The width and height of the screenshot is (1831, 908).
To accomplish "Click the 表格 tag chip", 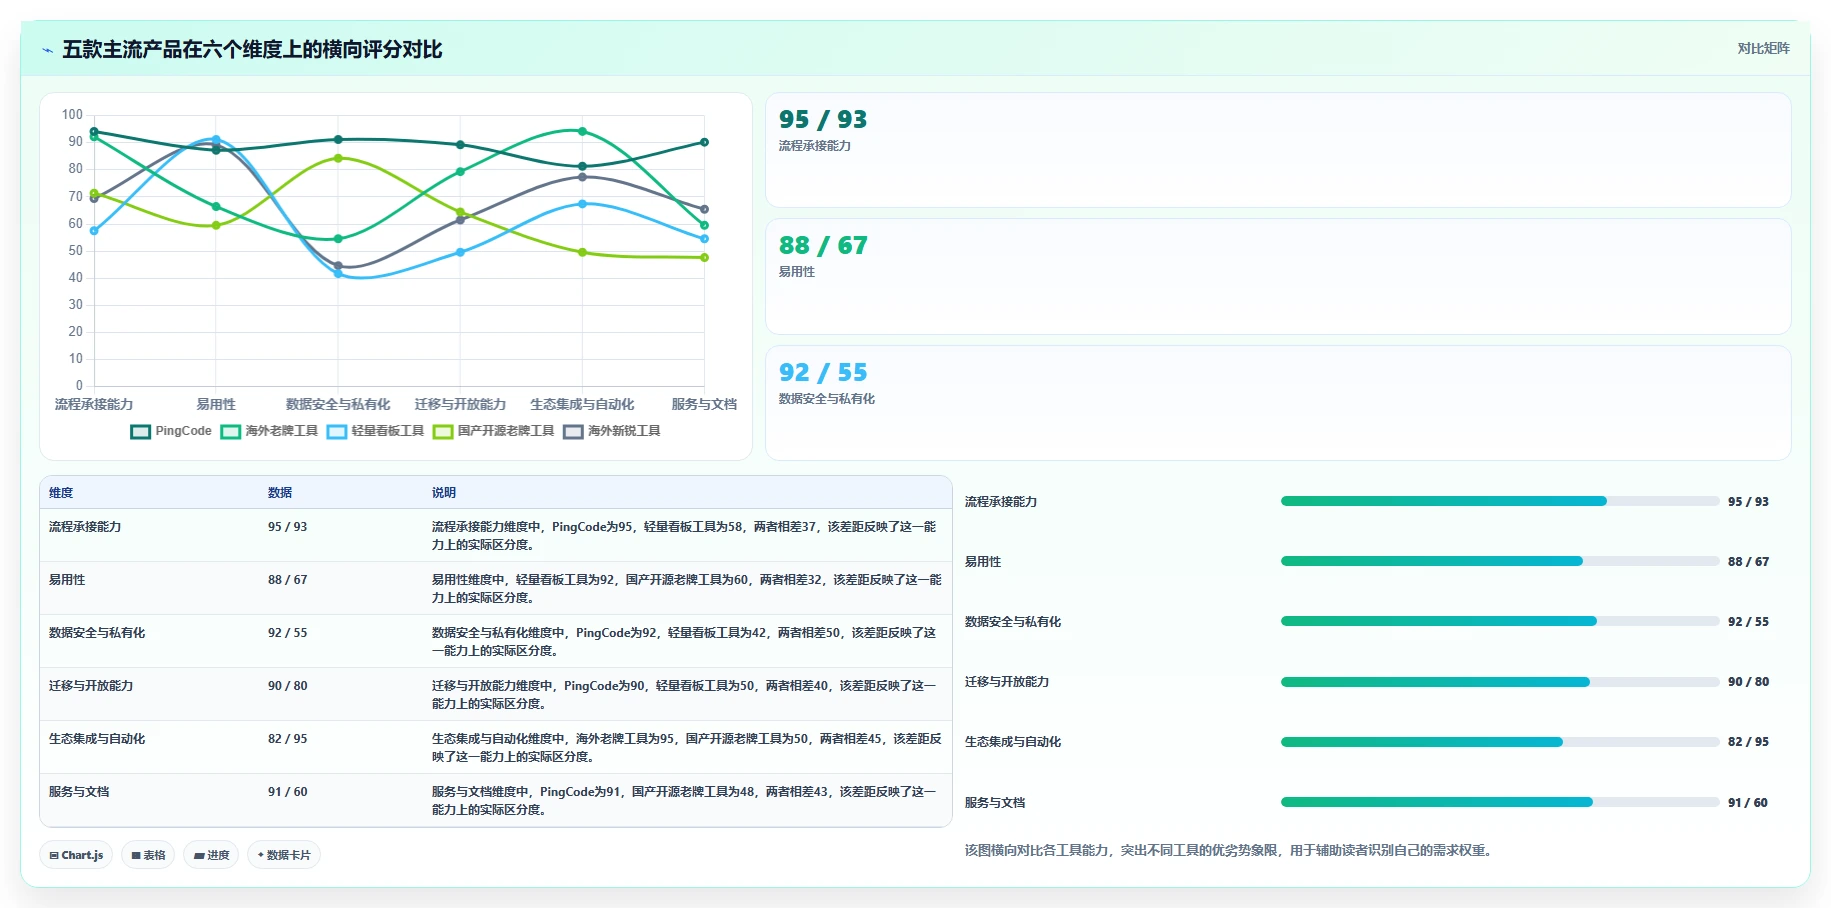I will point(148,855).
